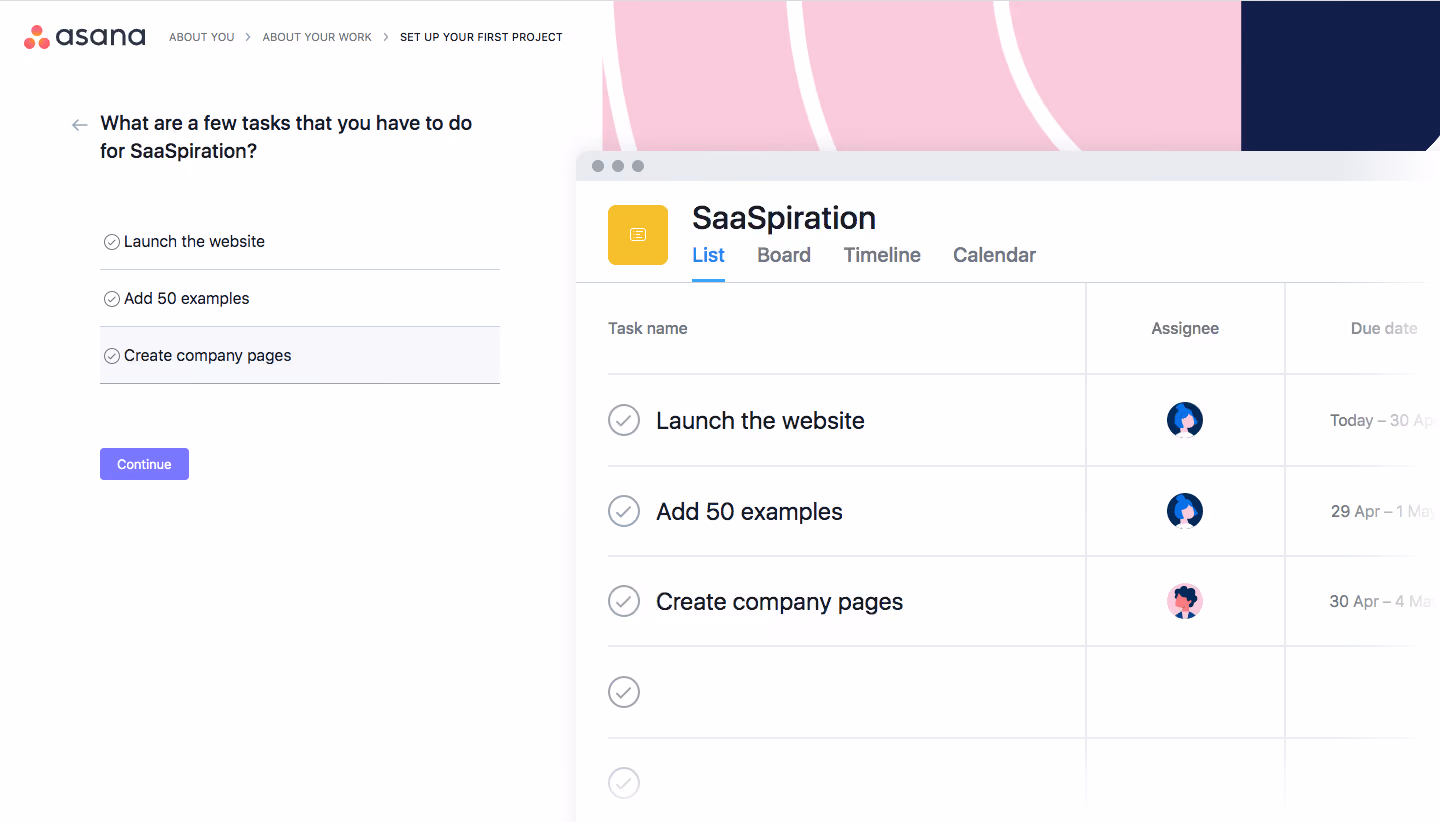This screenshot has width=1440, height=822.
Task: Click the tasks question heading
Action: point(286,137)
